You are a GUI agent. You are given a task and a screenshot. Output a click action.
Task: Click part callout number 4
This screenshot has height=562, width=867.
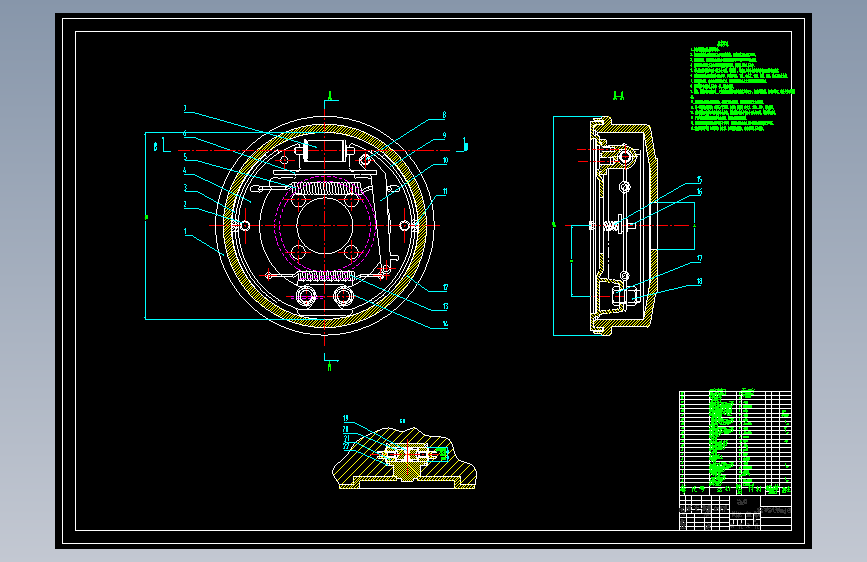185,171
